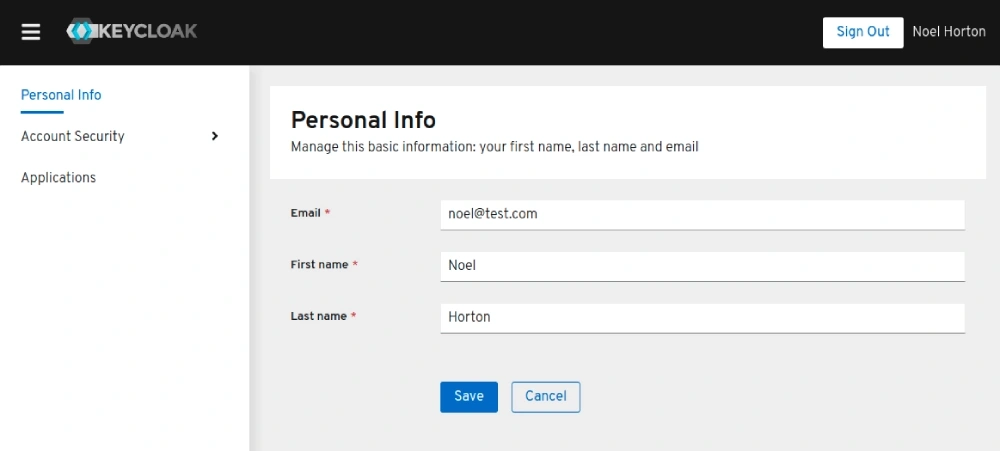Click the First name field label
1000x451 pixels.
coord(320,264)
